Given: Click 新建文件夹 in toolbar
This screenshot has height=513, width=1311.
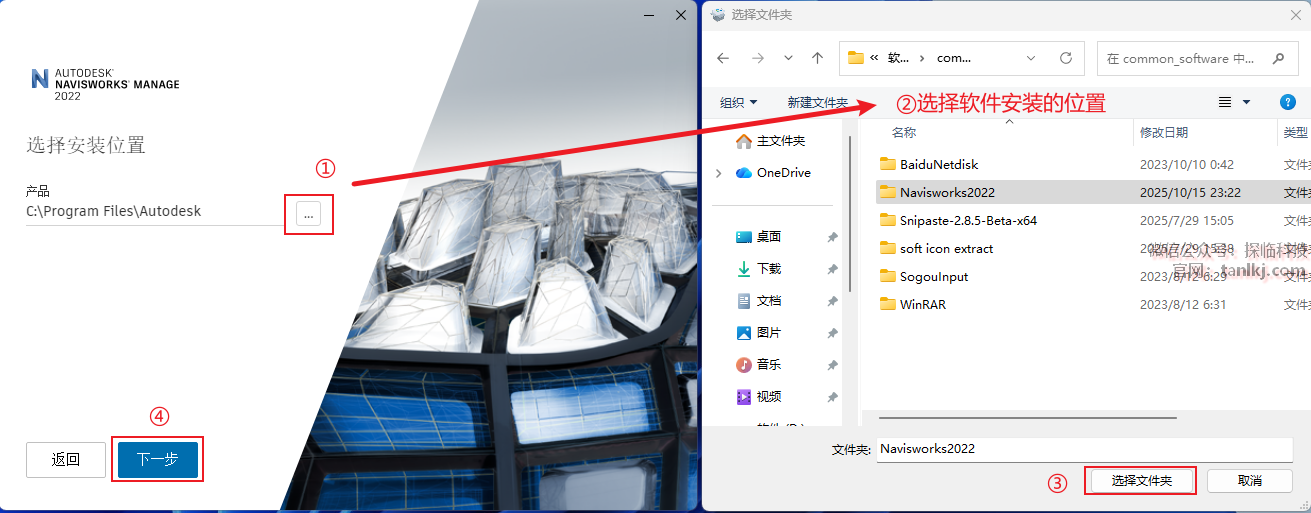Looking at the screenshot, I should [x=817, y=102].
